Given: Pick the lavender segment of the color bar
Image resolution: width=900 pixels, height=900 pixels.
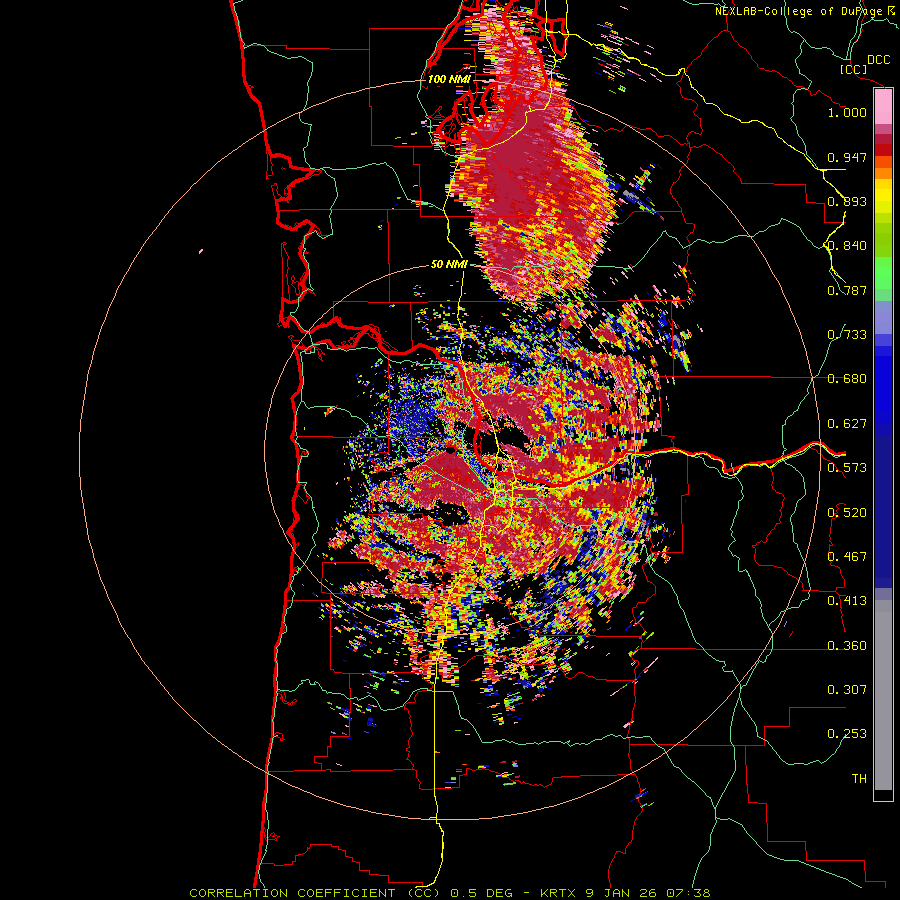Looking at the screenshot, I should coord(883,317).
